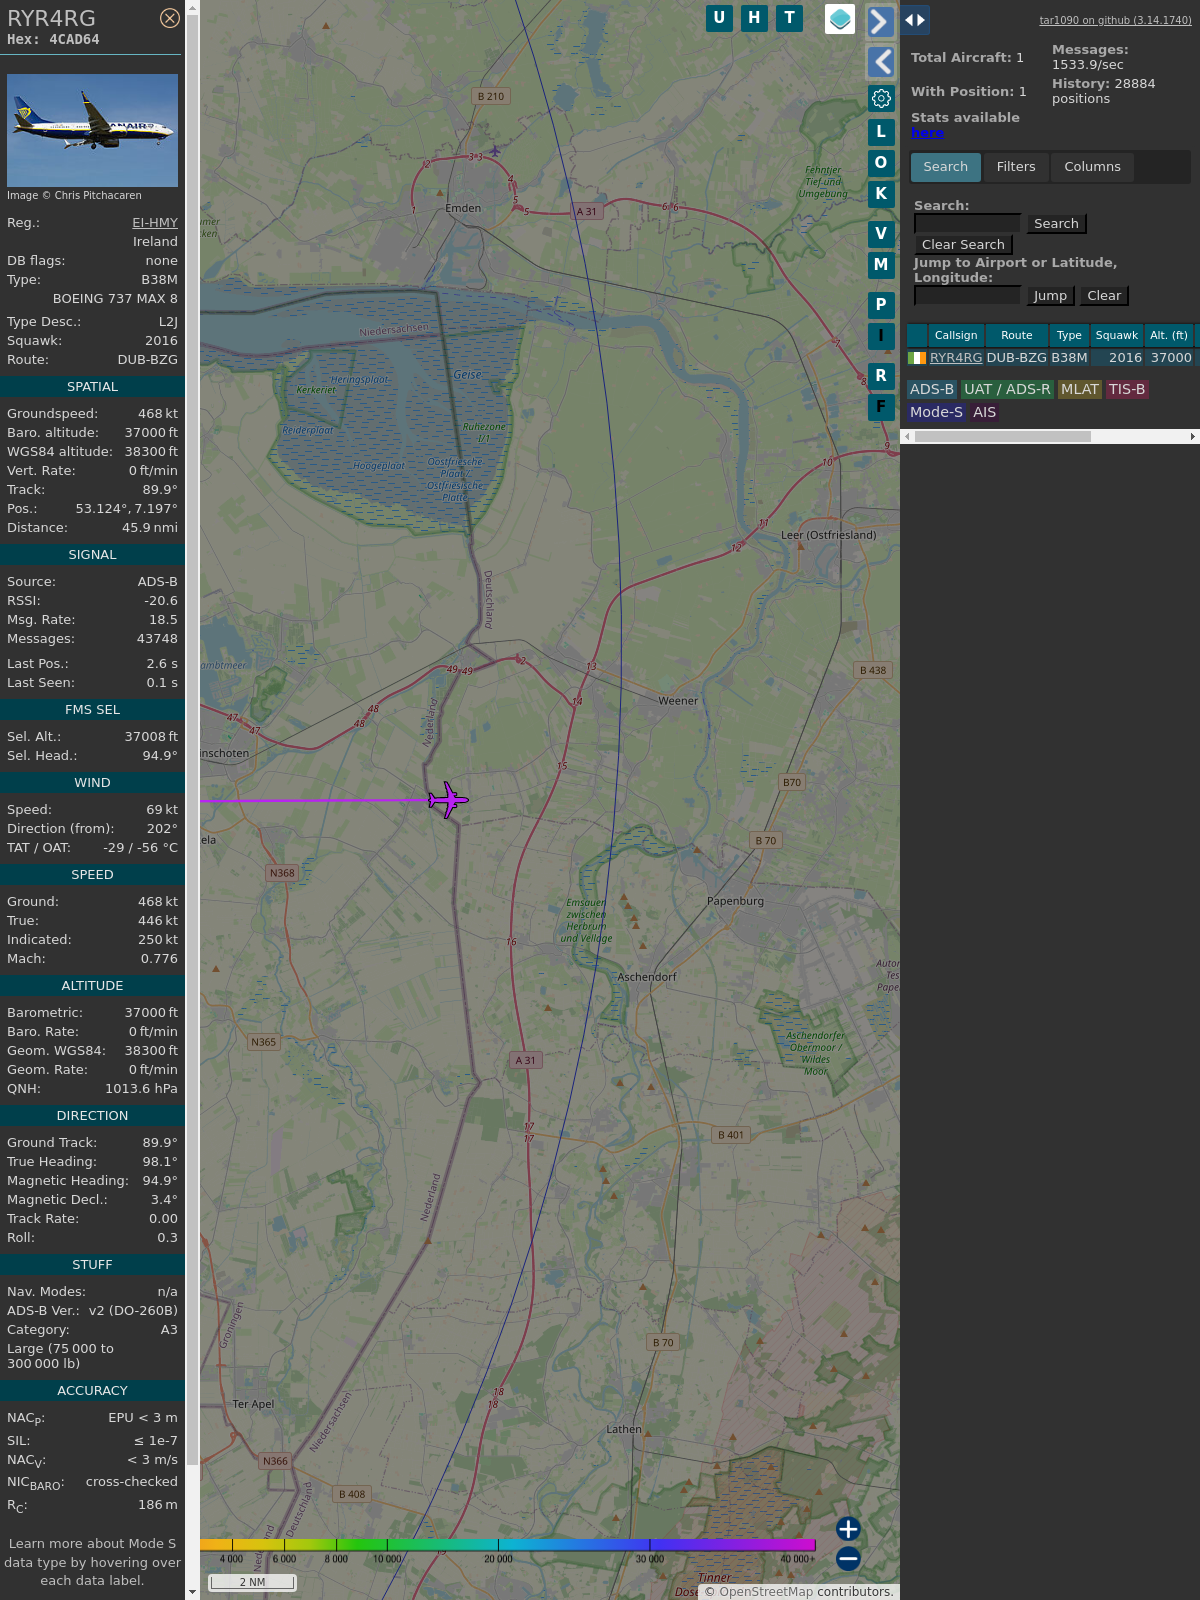
Task: Click the ADS-B source legend
Action: tap(932, 389)
